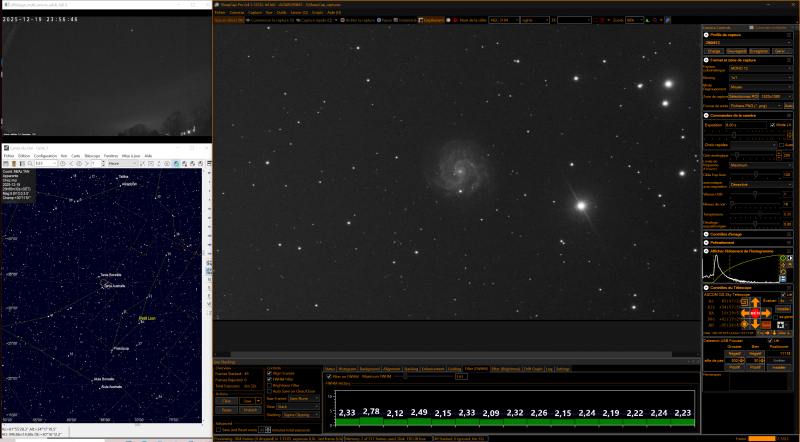Image resolution: width=800 pixels, height=442 pixels.
Task: Open the Guiding tab in Live Stacking
Action: click(x=454, y=369)
